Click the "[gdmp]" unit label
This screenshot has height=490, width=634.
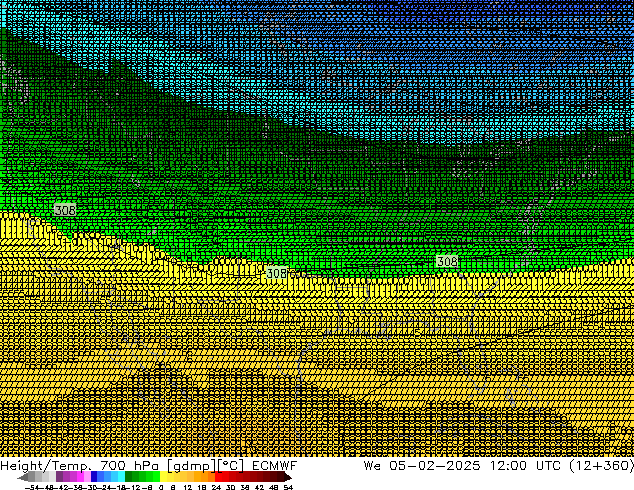[191, 466]
